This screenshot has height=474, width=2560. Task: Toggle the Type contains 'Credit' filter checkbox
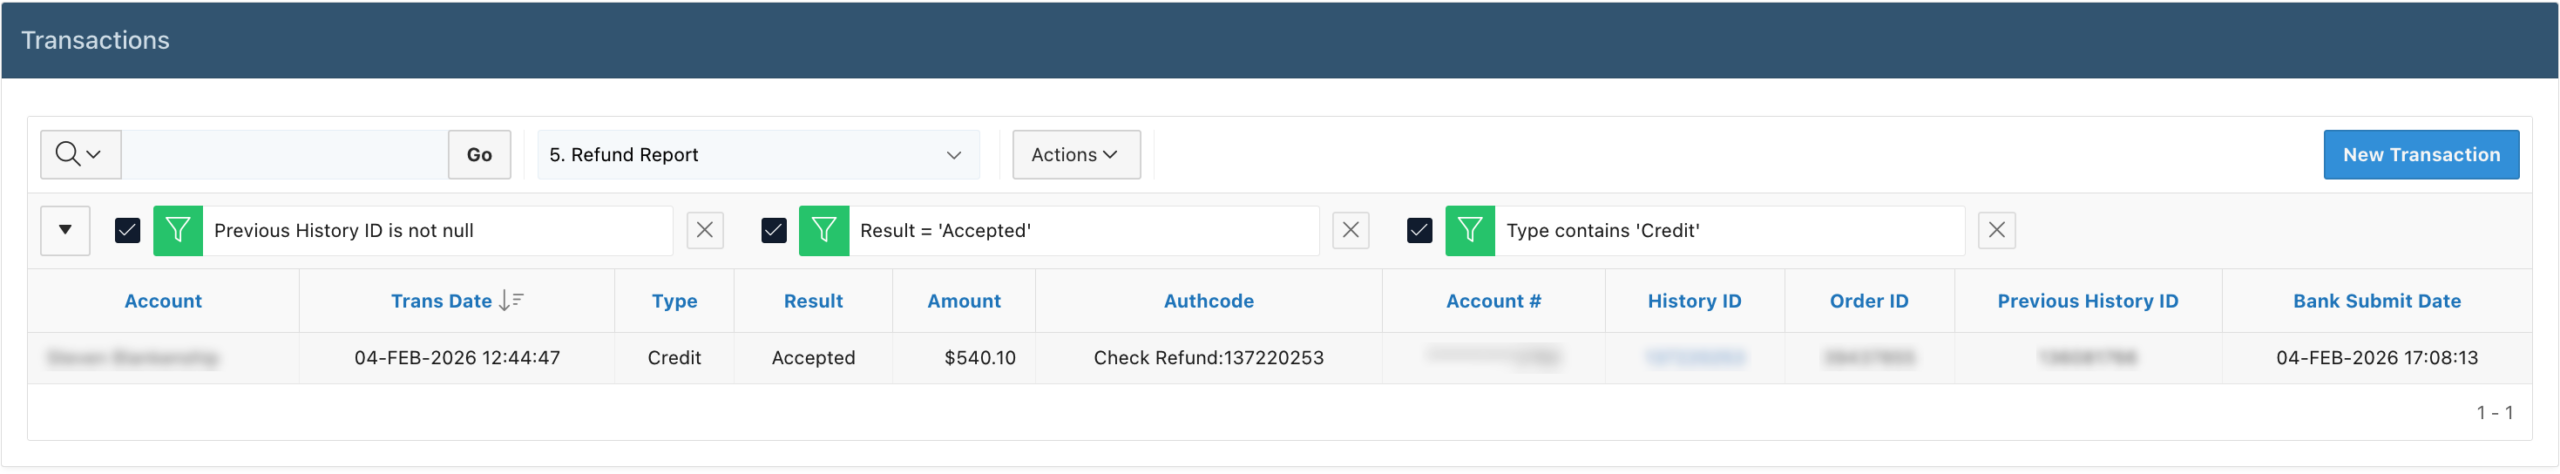pos(1420,231)
